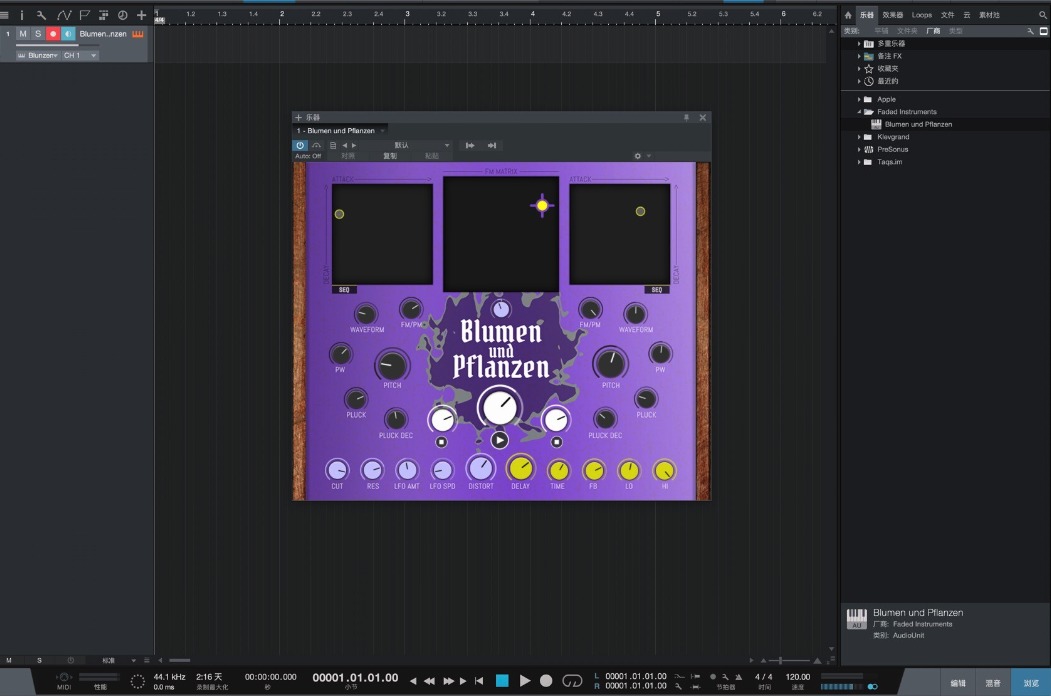This screenshot has height=696, width=1051.
Task: Toggle the monitor button on the track
Action: pyautogui.click(x=68, y=34)
